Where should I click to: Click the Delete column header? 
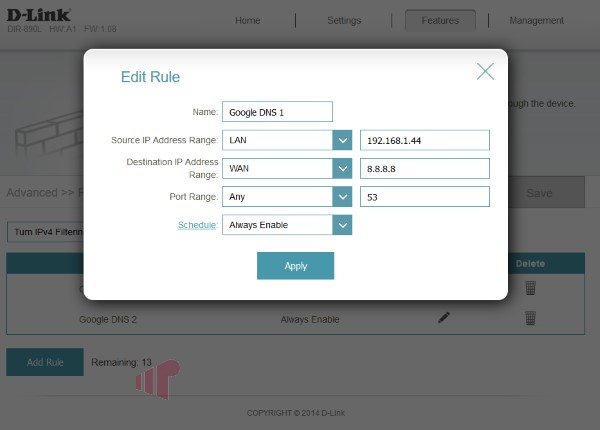530,264
